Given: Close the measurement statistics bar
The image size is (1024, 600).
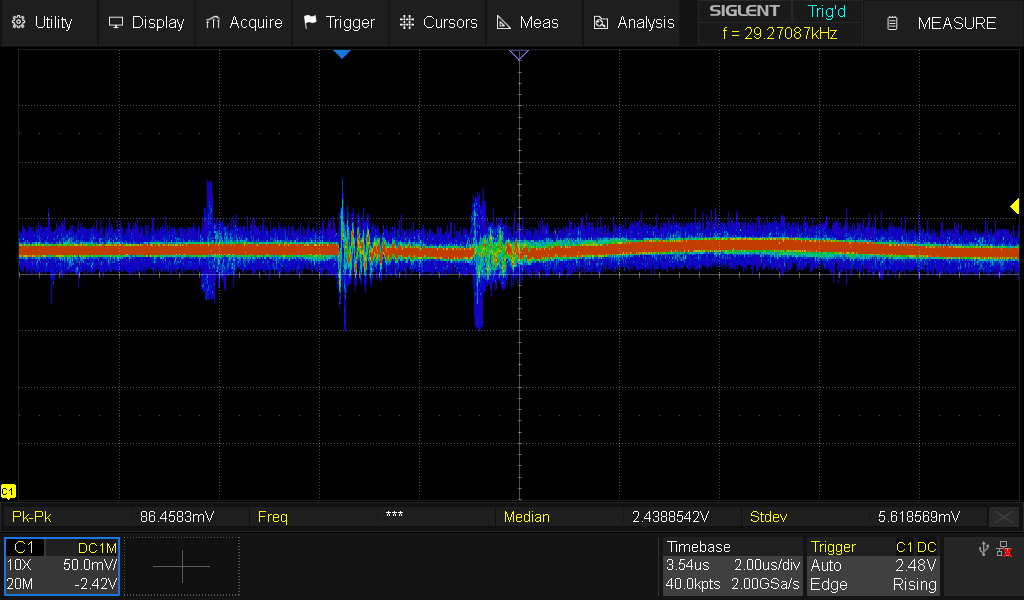Looking at the screenshot, I should tap(1003, 517).
